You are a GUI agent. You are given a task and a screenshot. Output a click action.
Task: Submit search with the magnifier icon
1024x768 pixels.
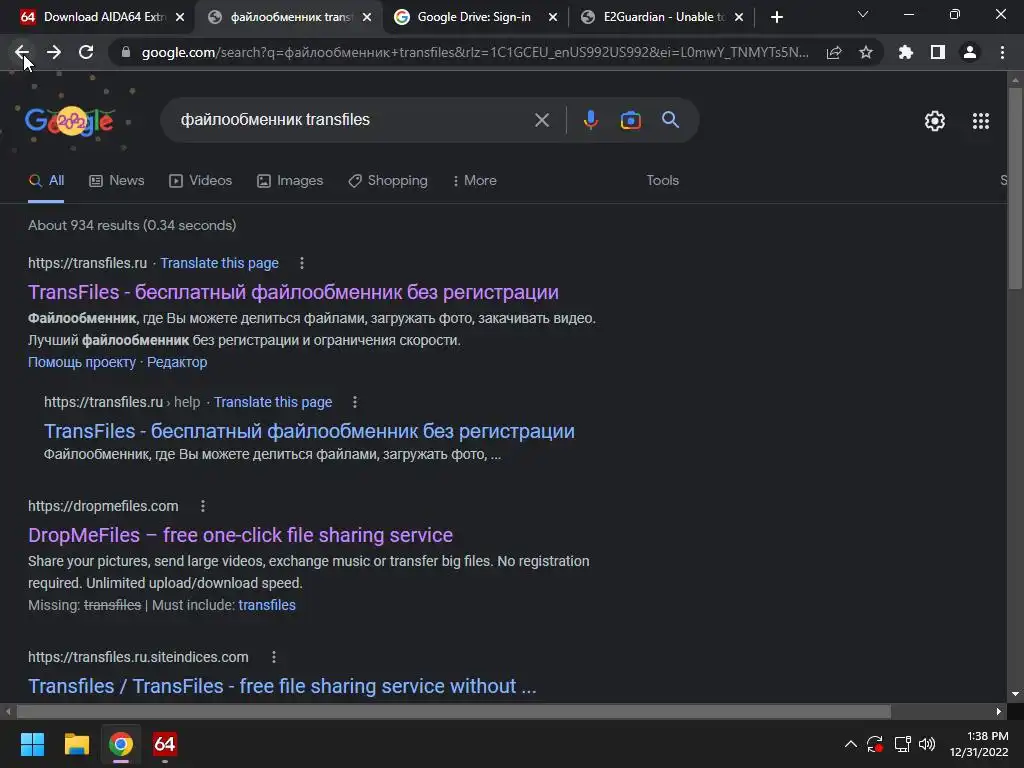[671, 120]
